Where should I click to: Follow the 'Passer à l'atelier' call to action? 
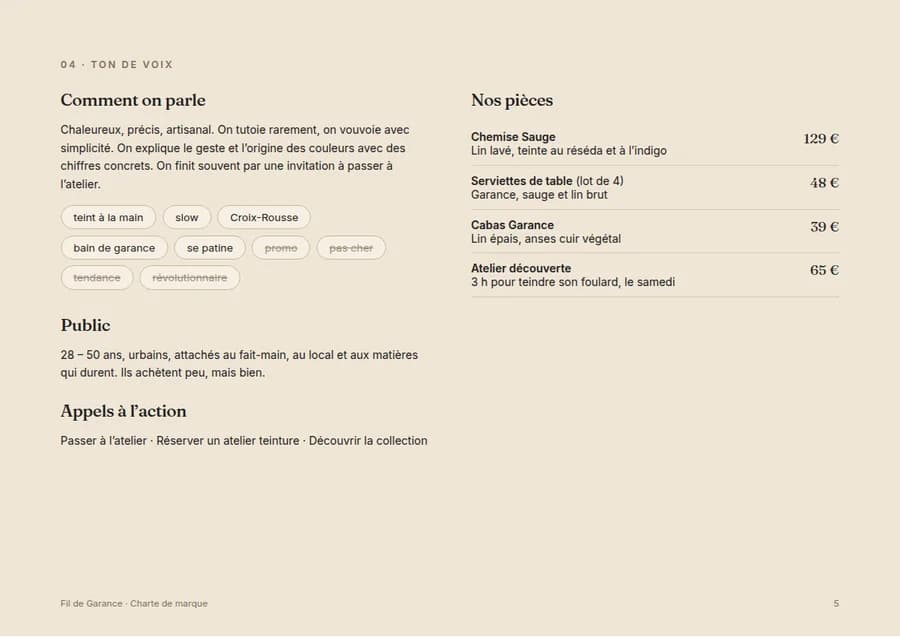coord(103,441)
